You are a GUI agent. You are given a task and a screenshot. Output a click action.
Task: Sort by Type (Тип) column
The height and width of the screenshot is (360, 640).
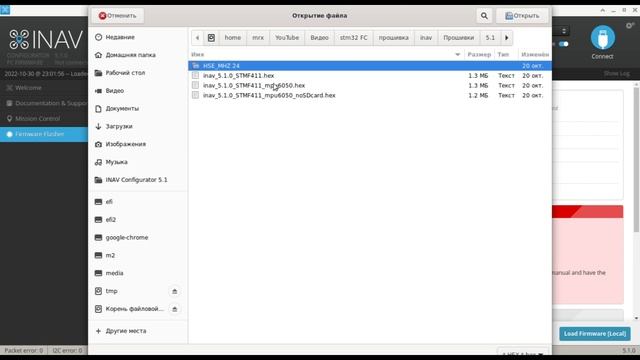(x=505, y=54)
